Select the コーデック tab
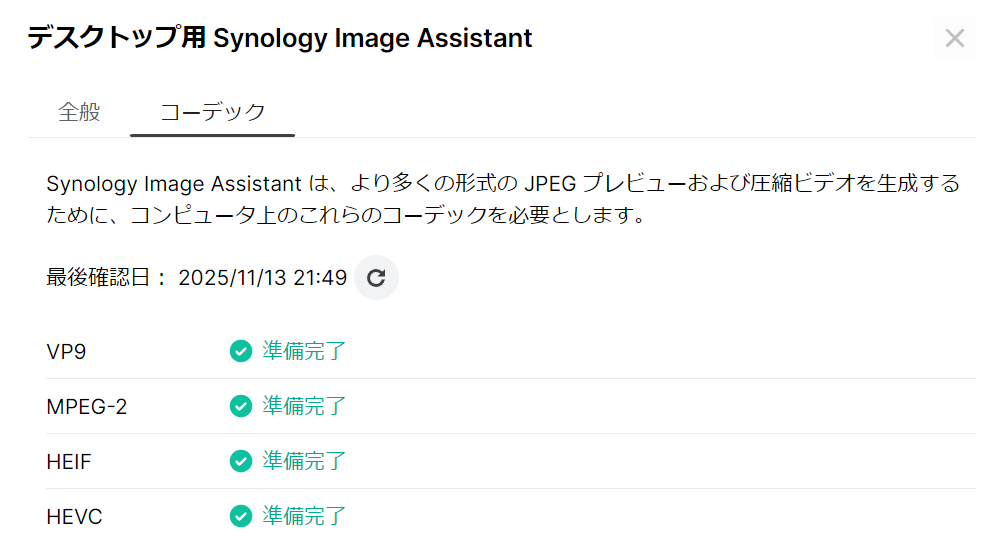The width and height of the screenshot is (1005, 559). point(212,112)
